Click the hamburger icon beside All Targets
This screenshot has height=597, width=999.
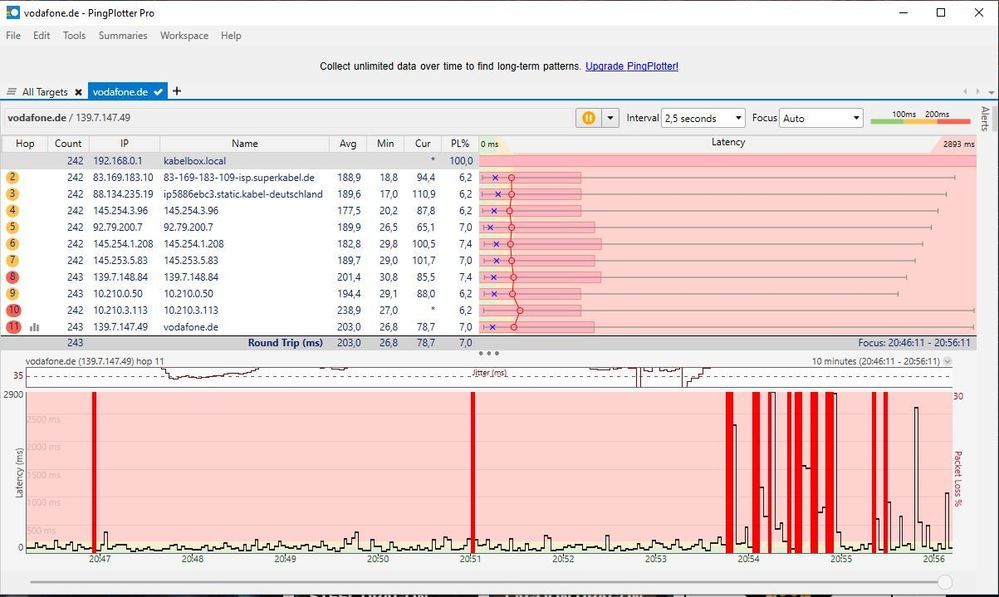click(12, 92)
